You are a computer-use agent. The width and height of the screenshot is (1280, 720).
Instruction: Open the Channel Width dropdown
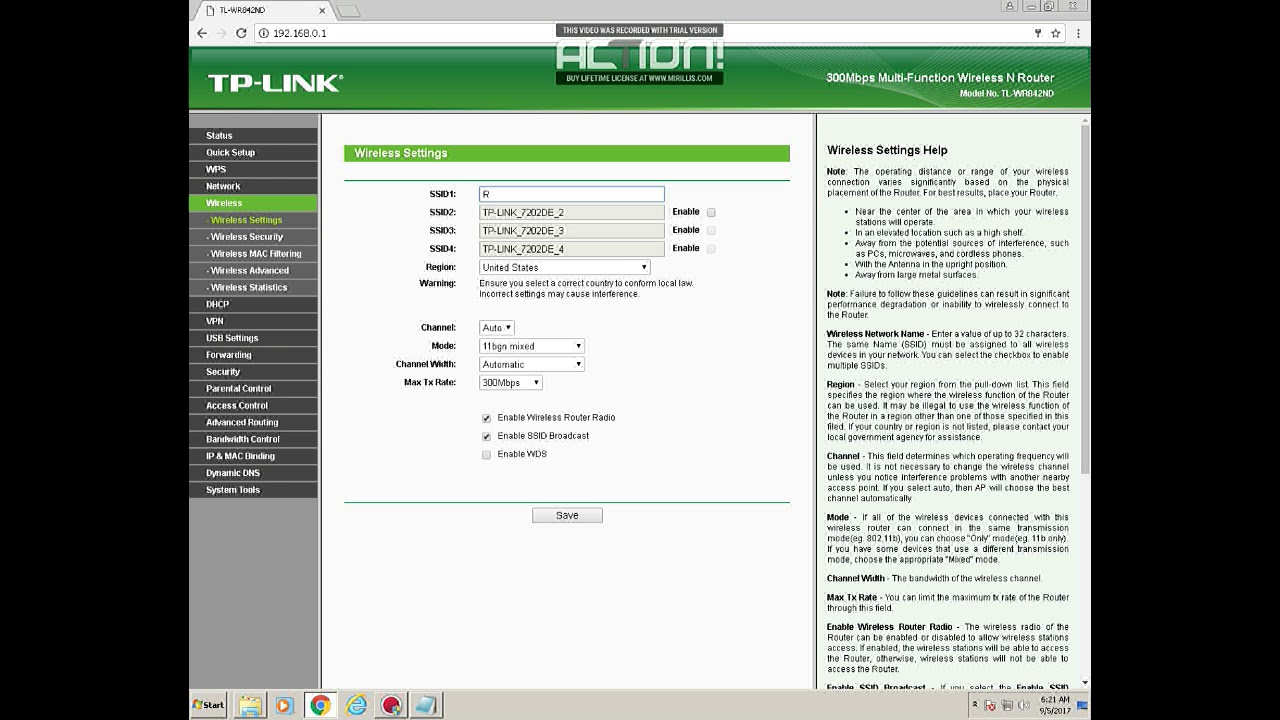tap(532, 364)
